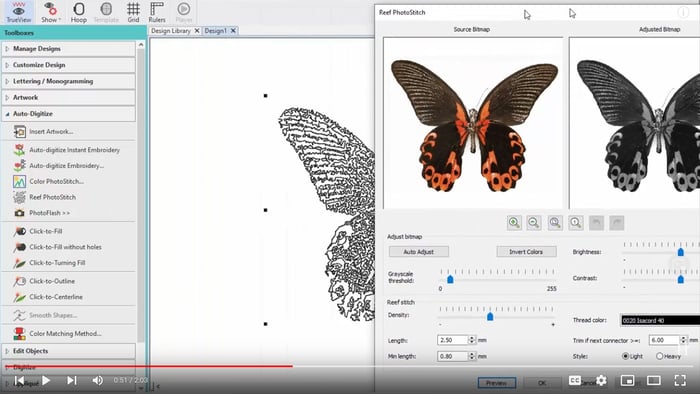Image resolution: width=700 pixels, height=394 pixels.
Task: Click the Min length input field
Action: 453,356
